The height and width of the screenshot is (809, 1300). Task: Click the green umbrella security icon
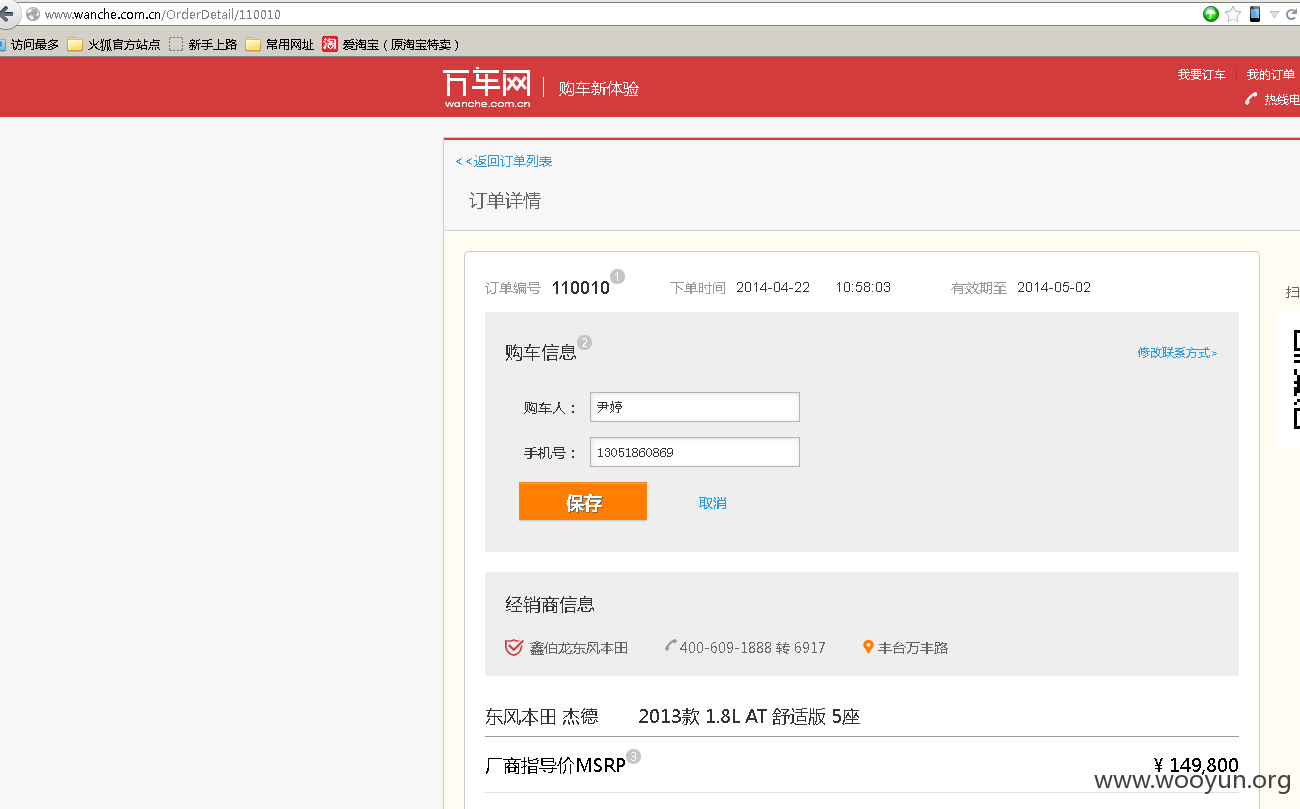tap(1211, 14)
